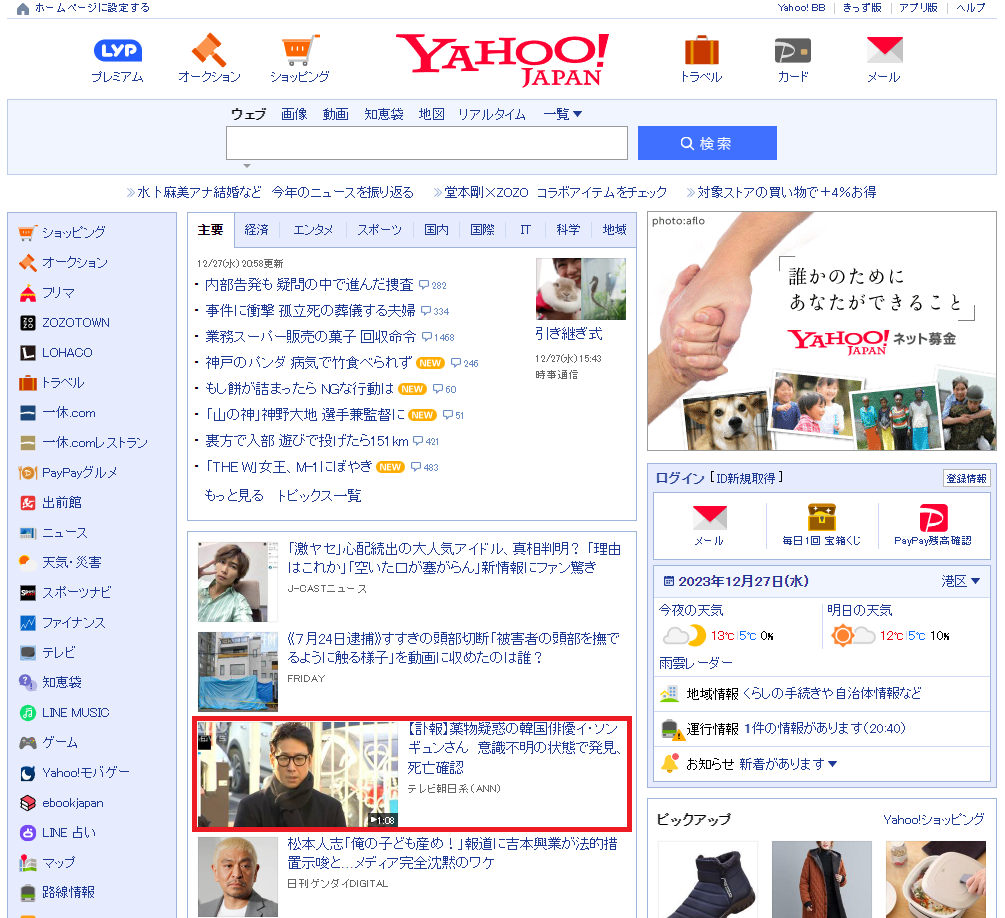Screen dimensions: 1005x918
Task: Open ZOZOTOWN sidebar icon
Action: (x=28, y=322)
